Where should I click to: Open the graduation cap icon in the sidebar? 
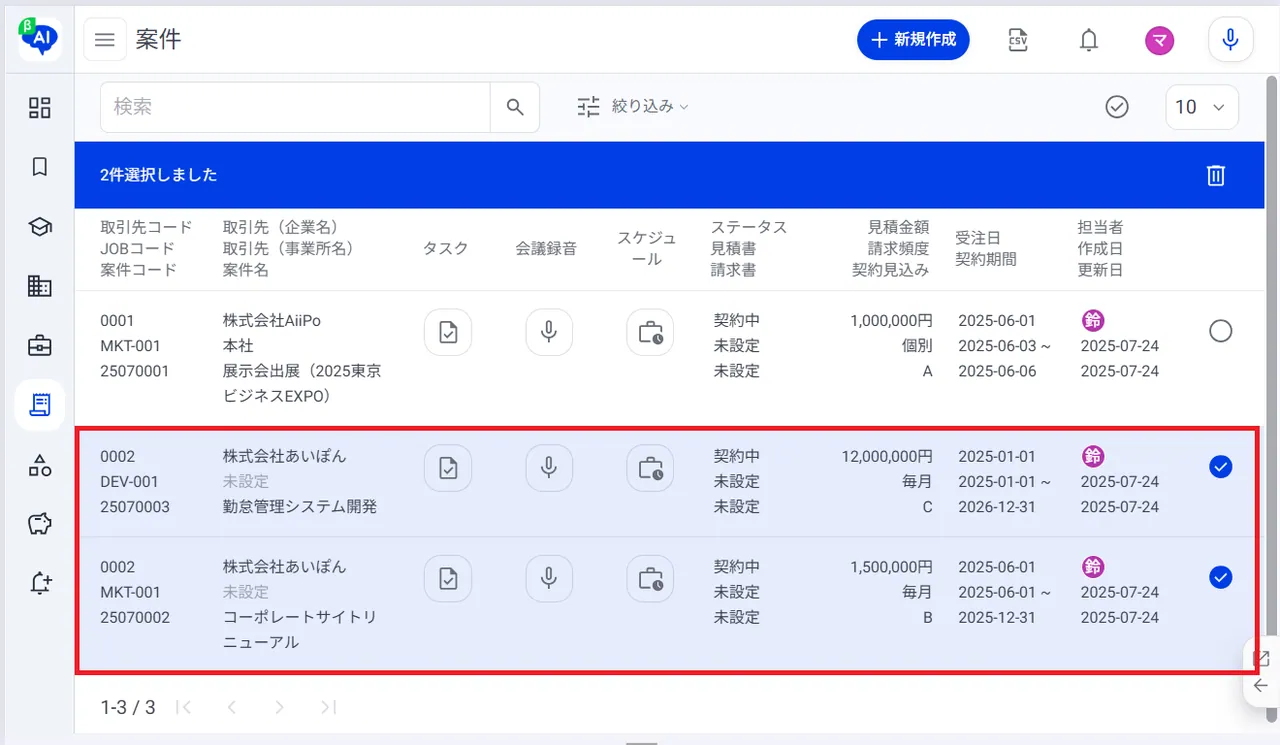click(40, 227)
